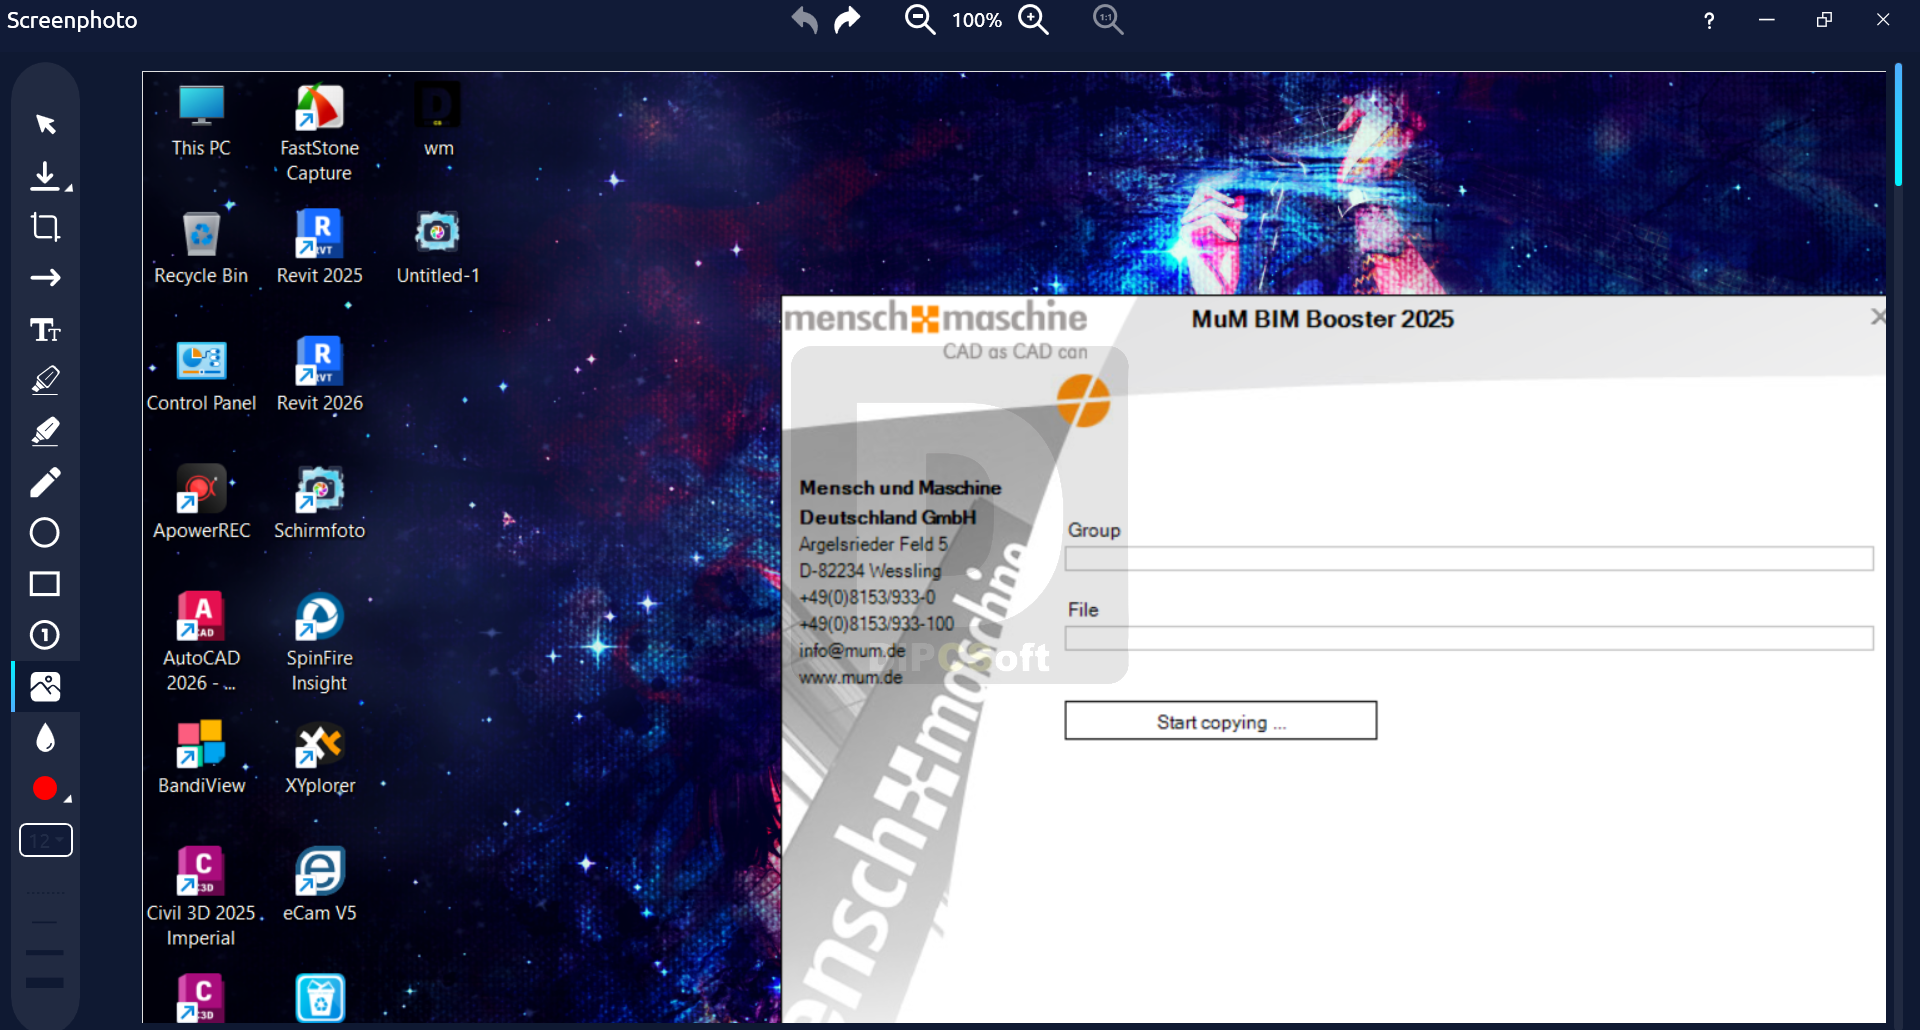The width and height of the screenshot is (1920, 1030).
Task: Click the 100% zoom level text
Action: coord(977,20)
